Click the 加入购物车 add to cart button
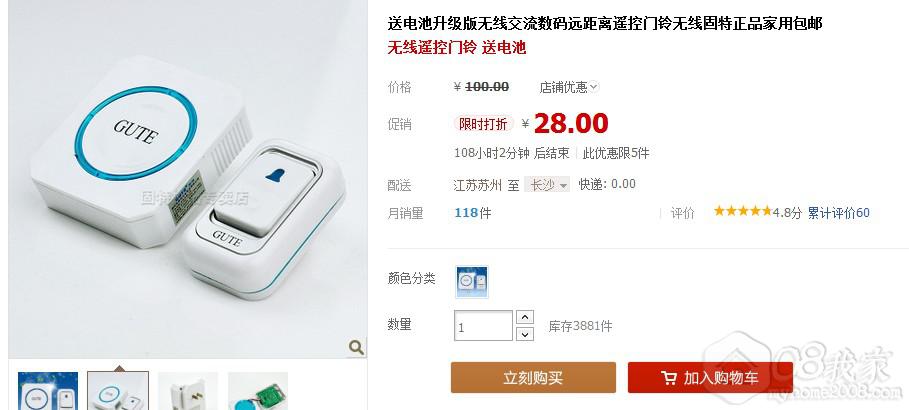The image size is (909, 410). pyautogui.click(x=710, y=378)
